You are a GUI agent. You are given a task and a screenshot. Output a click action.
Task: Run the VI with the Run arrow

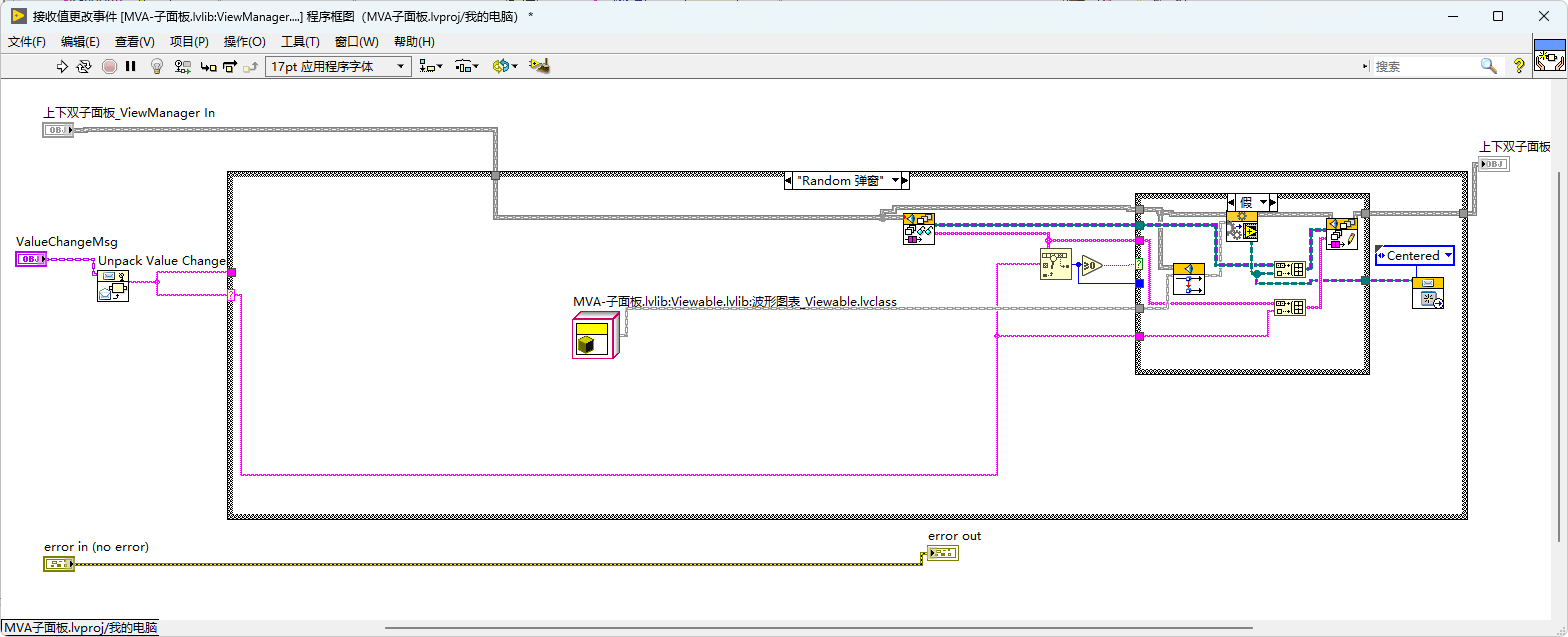tap(61, 66)
